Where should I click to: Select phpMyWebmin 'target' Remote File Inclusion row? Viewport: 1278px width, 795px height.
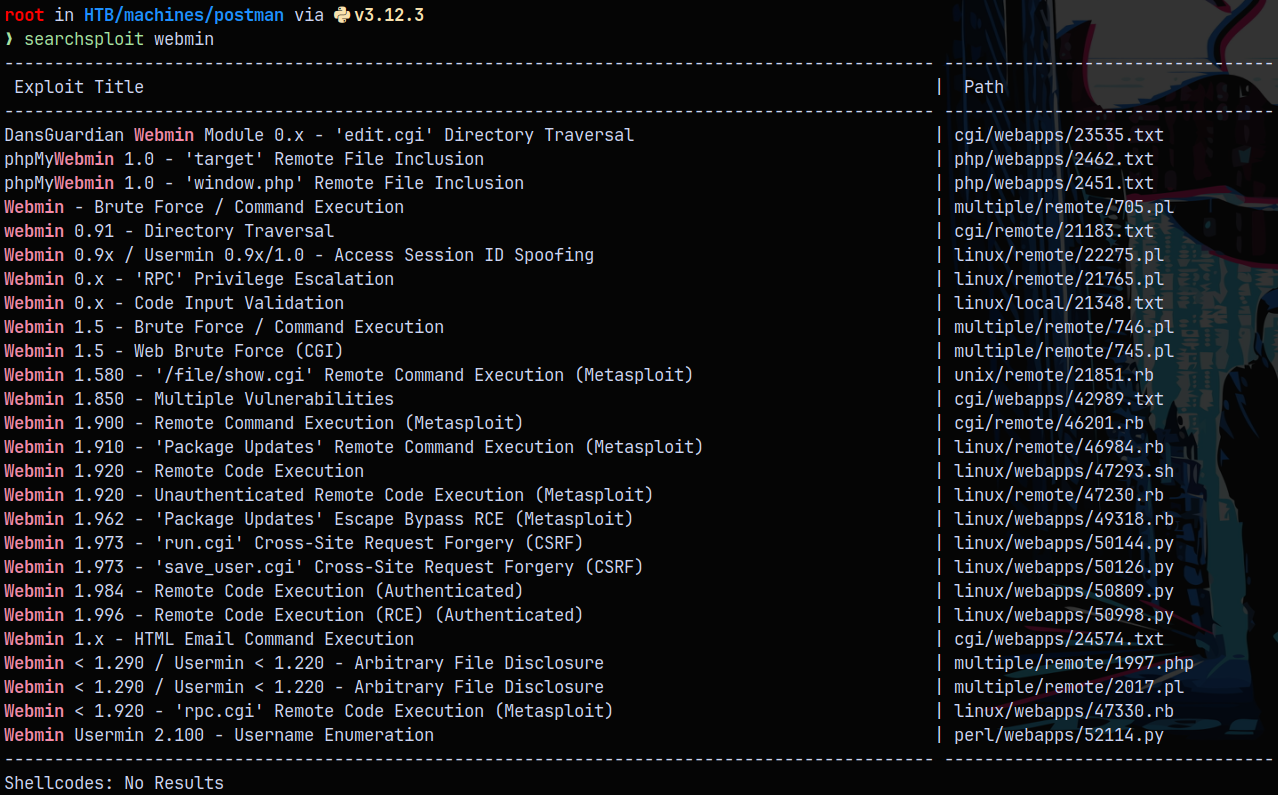tap(244, 159)
